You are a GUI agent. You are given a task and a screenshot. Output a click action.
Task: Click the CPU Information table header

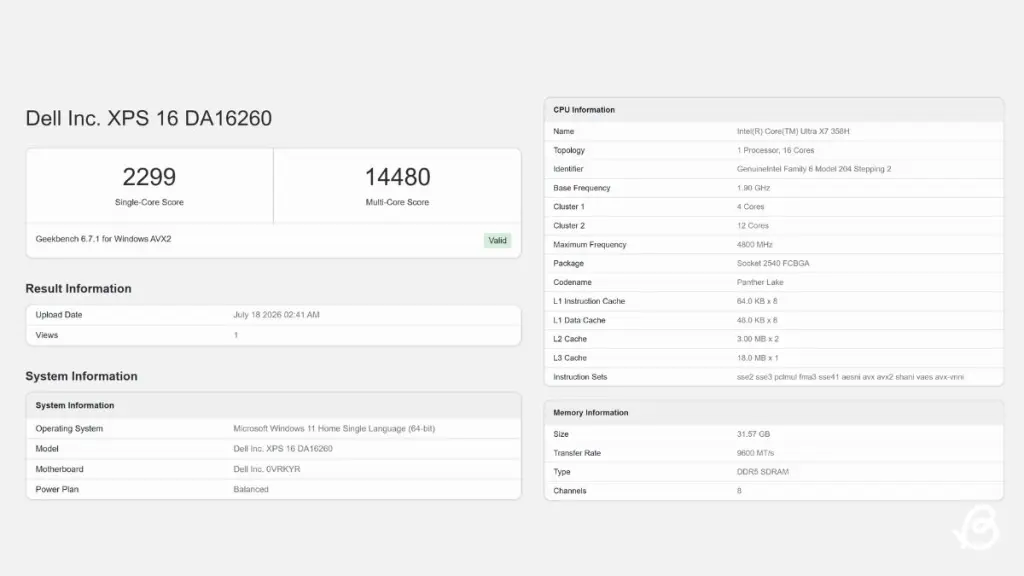click(x=774, y=110)
